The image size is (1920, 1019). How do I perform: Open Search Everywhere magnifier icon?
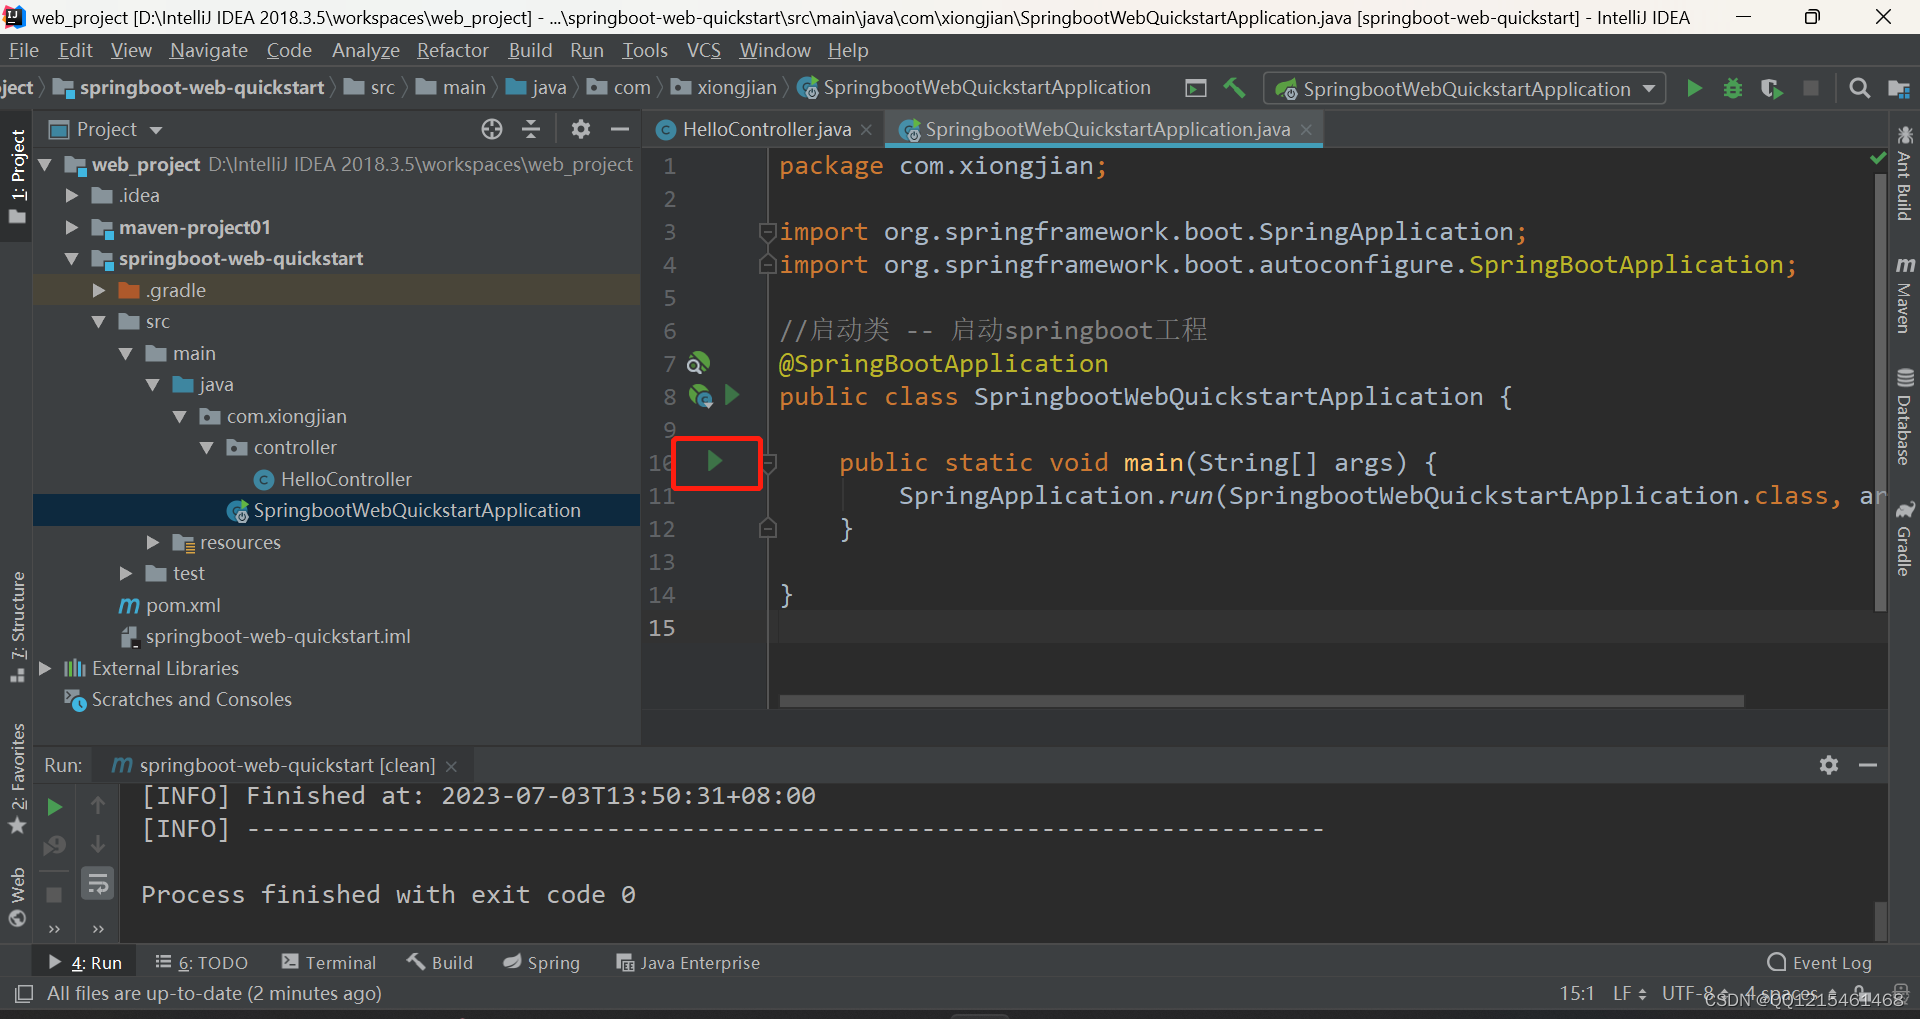1859,88
